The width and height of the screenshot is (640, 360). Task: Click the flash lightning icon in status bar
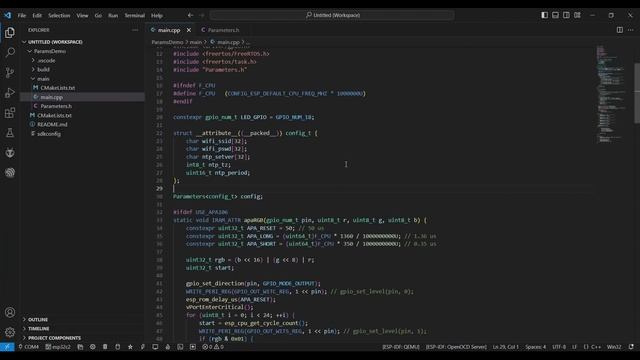point(142,347)
